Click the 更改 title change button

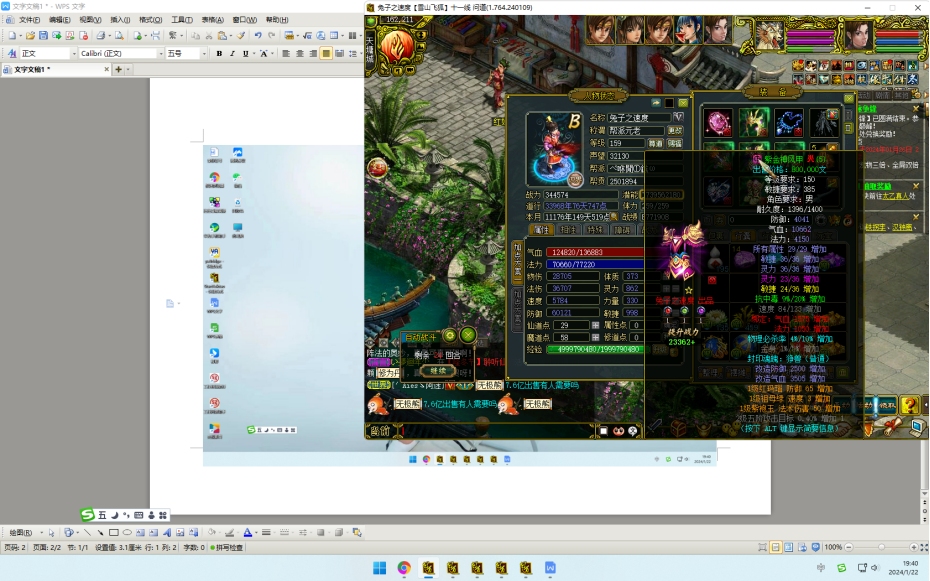click(x=675, y=130)
